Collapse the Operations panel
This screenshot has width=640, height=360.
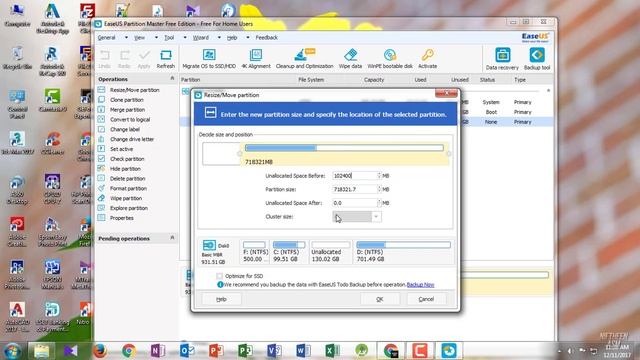pos(172,78)
